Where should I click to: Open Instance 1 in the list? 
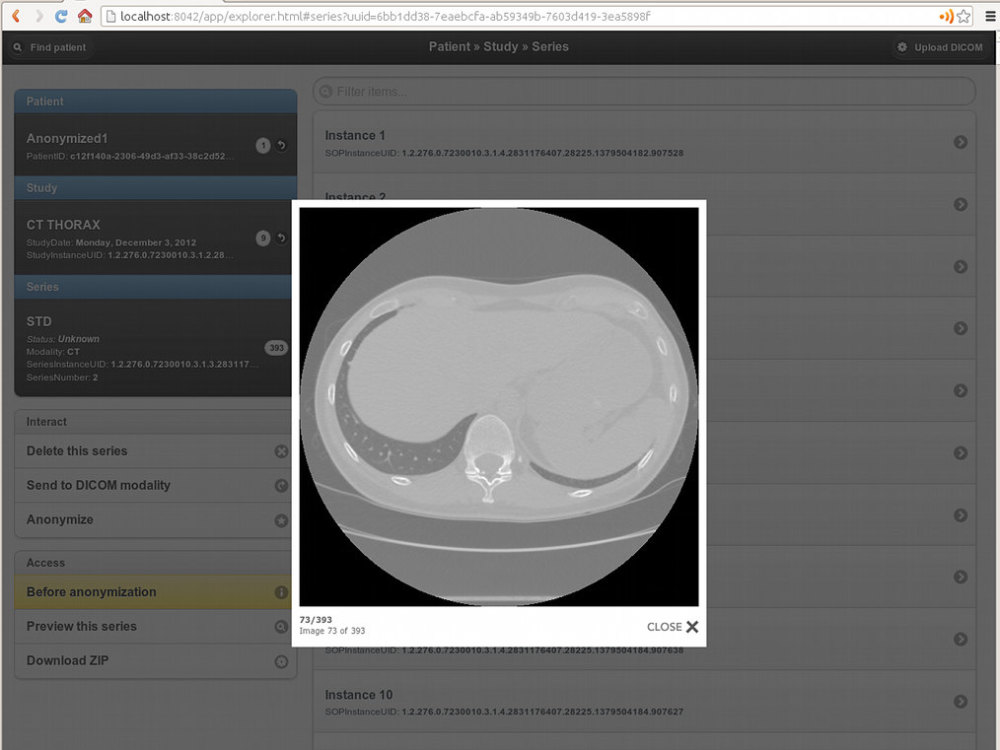click(644, 143)
